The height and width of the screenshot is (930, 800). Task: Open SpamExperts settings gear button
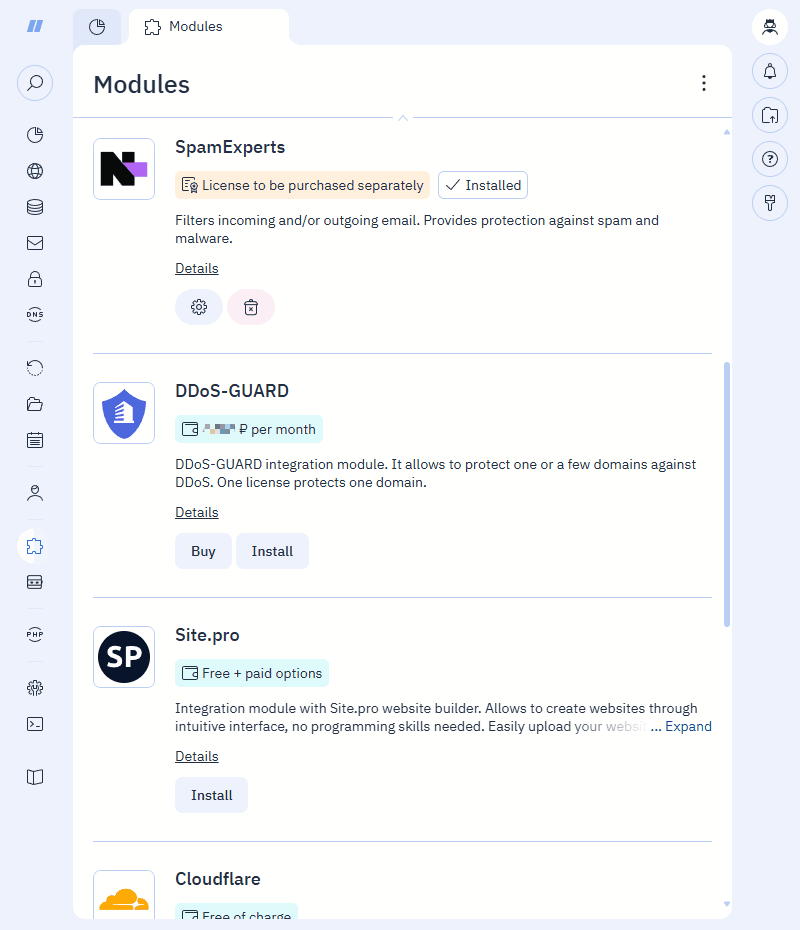click(x=199, y=307)
